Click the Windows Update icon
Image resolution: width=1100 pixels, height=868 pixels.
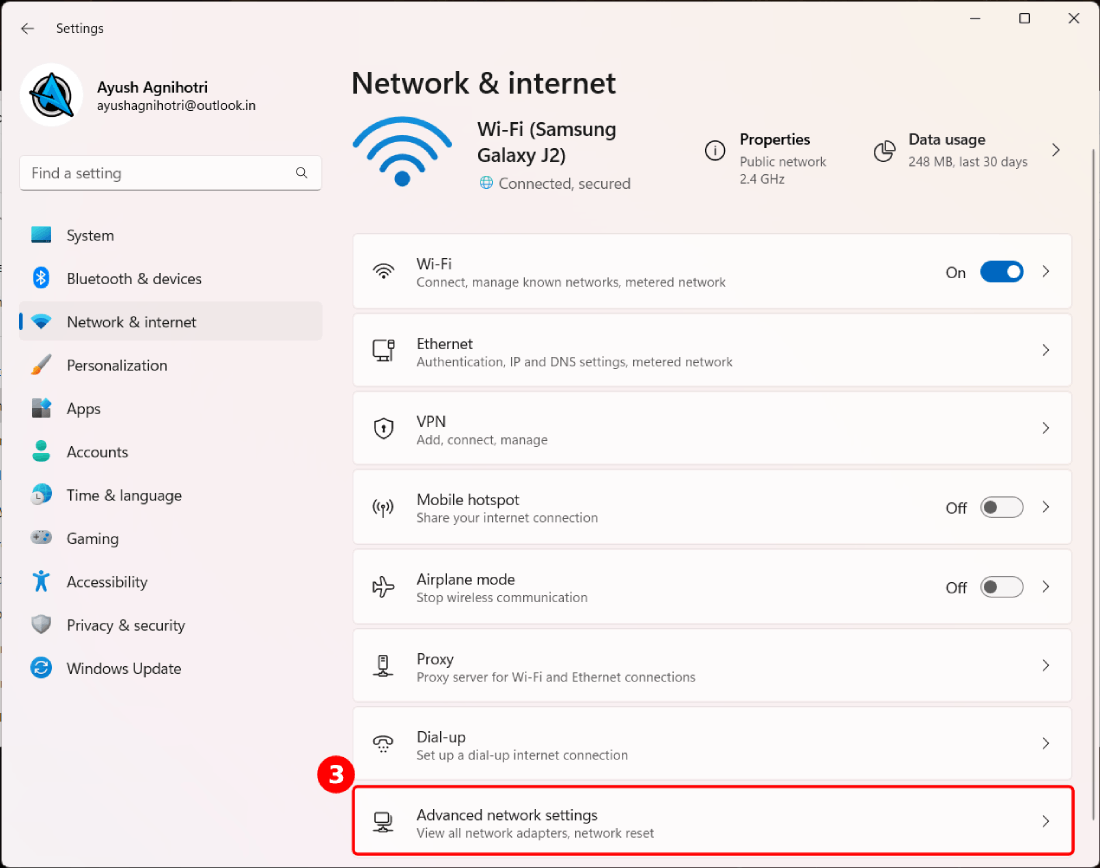tap(41, 668)
